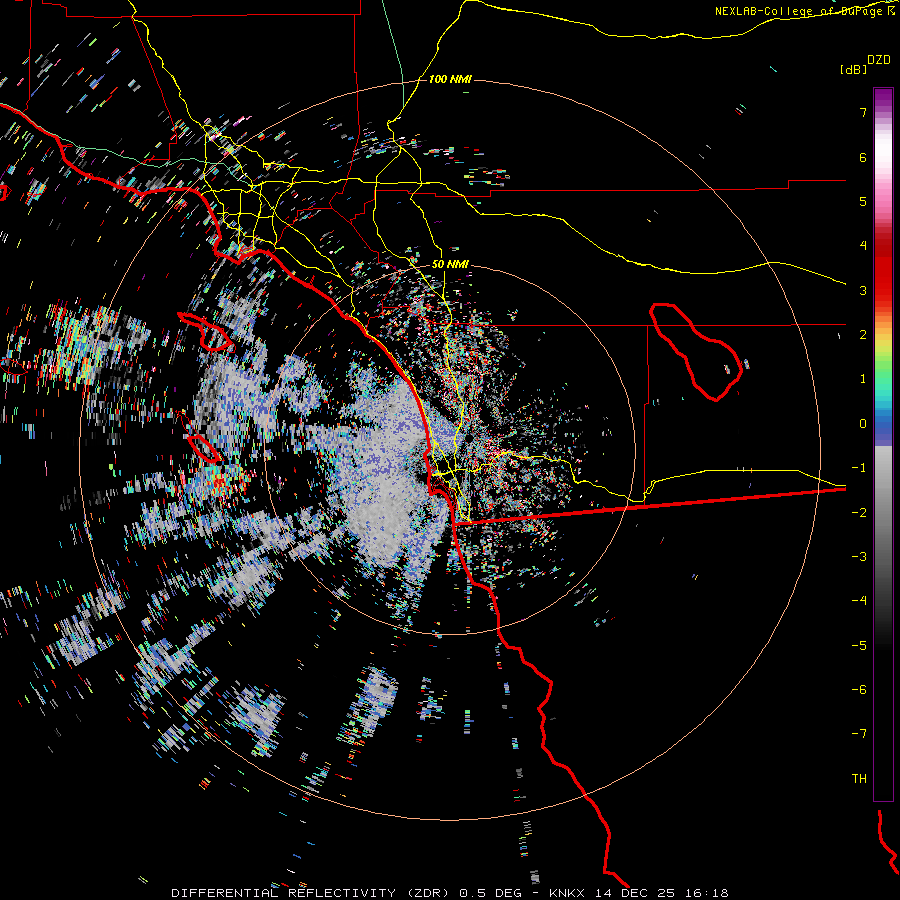Viewport: 900px width, 900px height.
Task: Click the 6 value on the color scale
Action: pyautogui.click(x=863, y=157)
